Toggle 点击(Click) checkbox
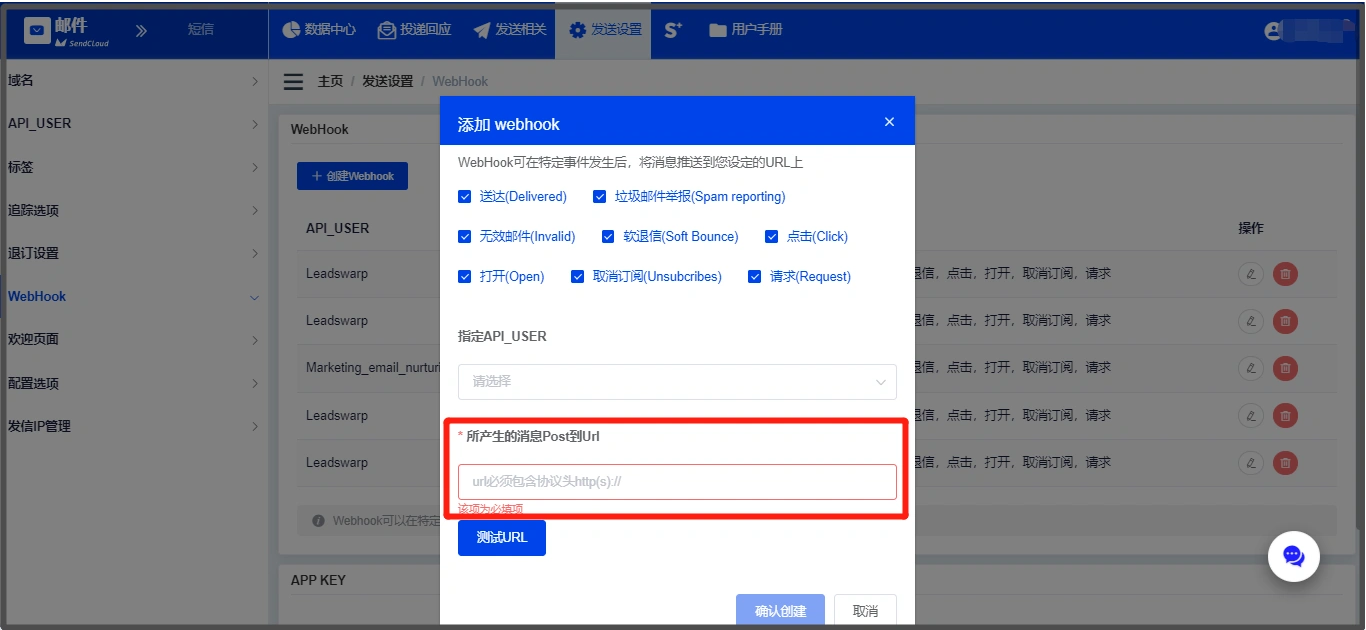This screenshot has width=1366, height=630. coord(771,237)
